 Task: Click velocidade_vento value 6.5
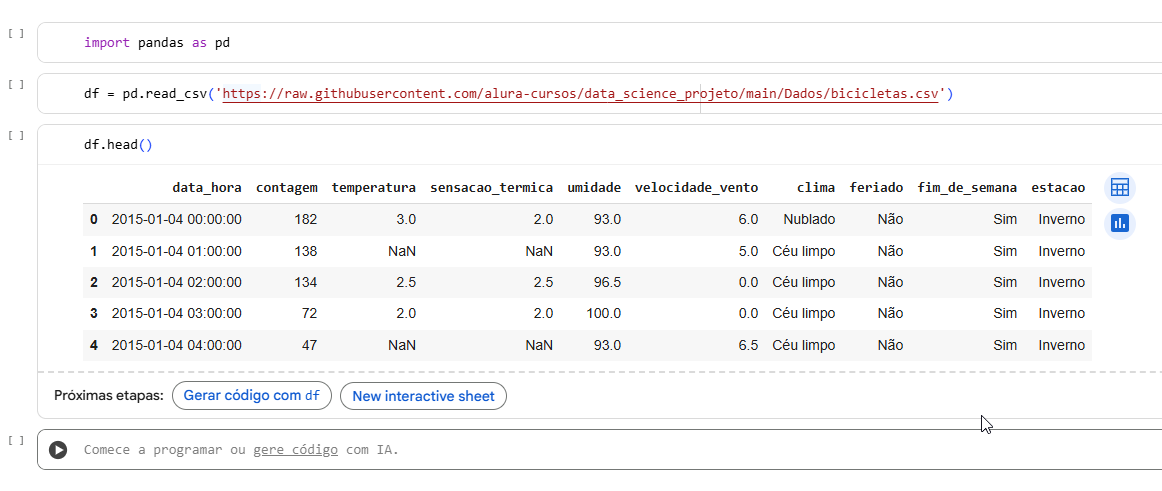tap(748, 345)
